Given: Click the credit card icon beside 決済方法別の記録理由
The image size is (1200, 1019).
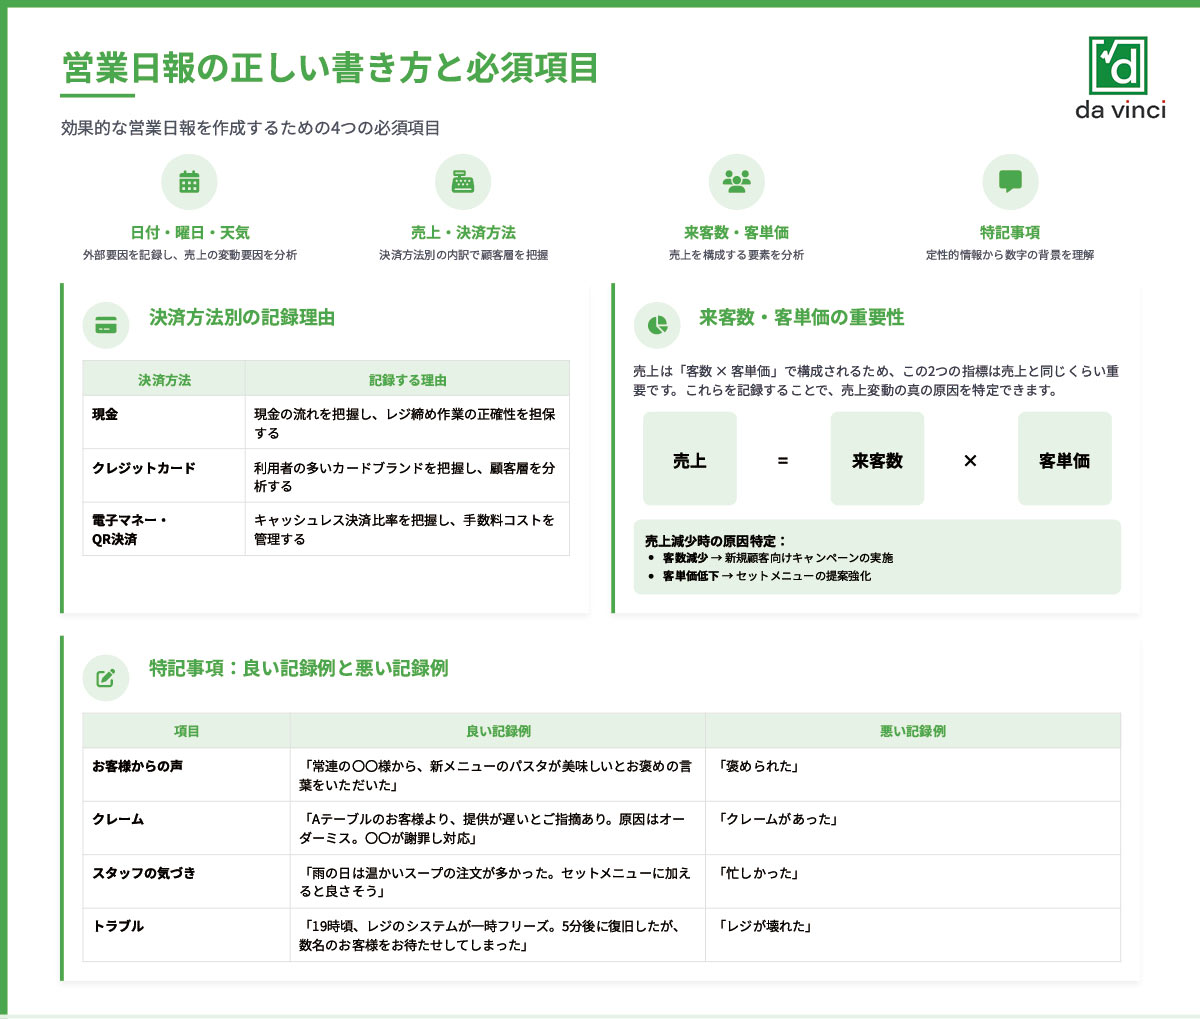Looking at the screenshot, I should [105, 325].
